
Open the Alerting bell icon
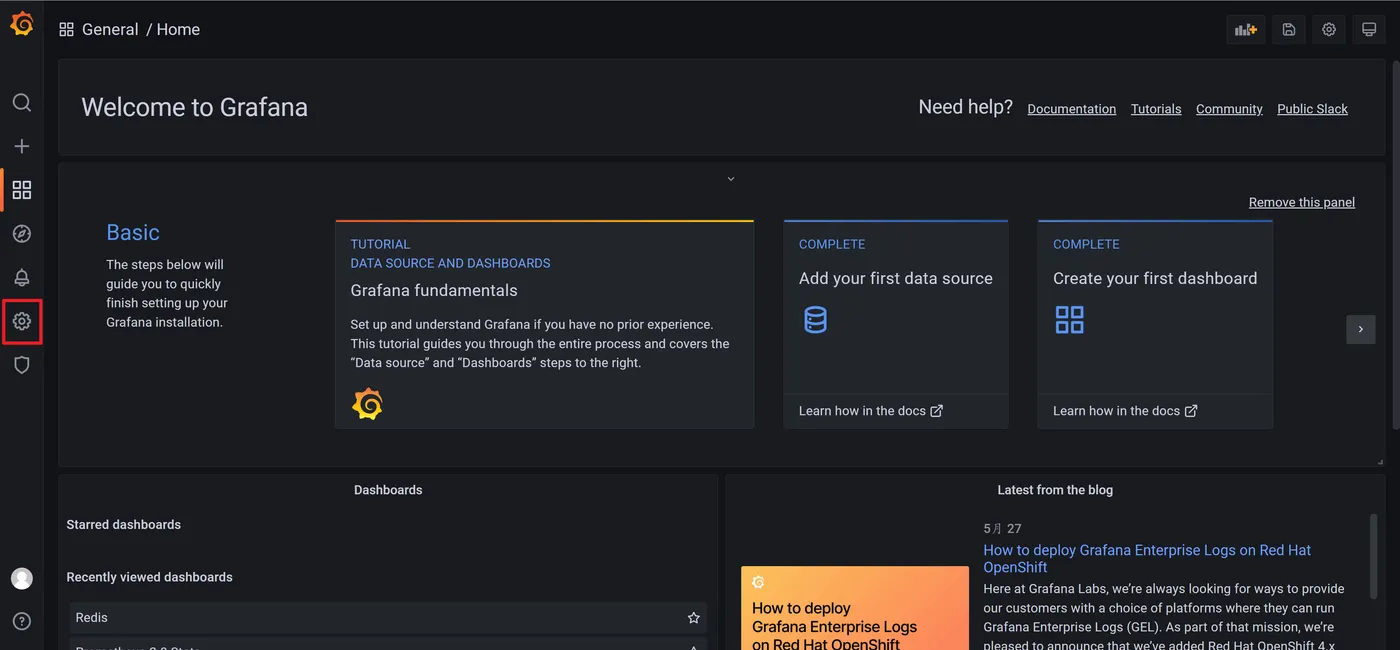tap(21, 278)
